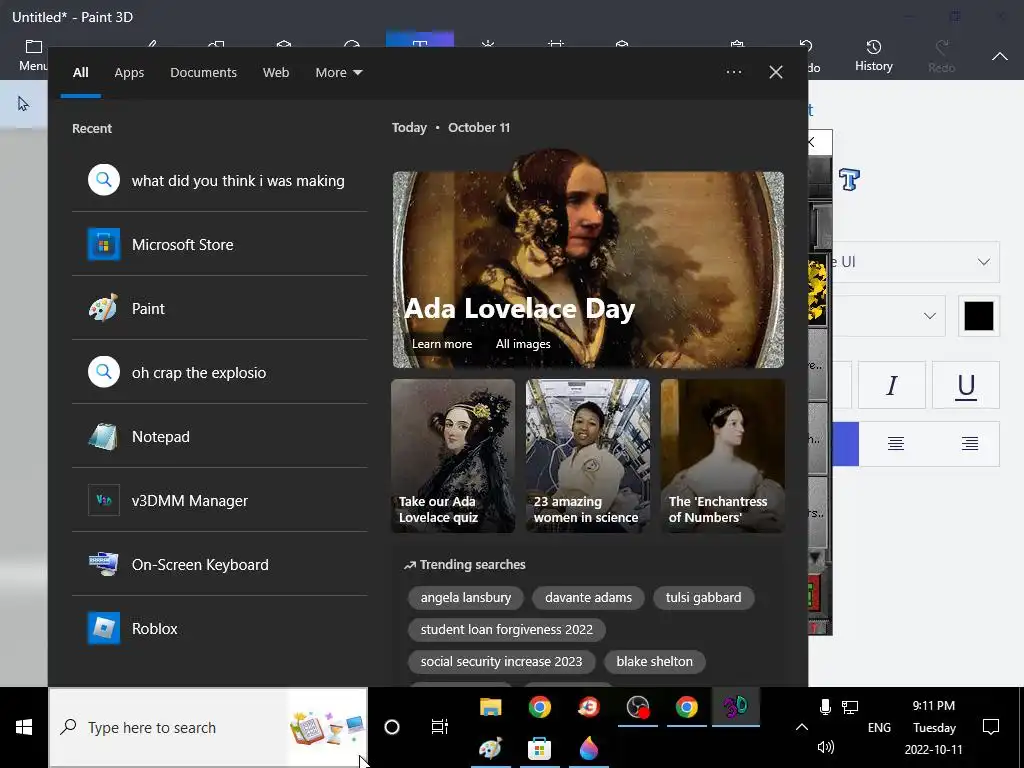Search trending topic angela lansbury

coord(466,598)
